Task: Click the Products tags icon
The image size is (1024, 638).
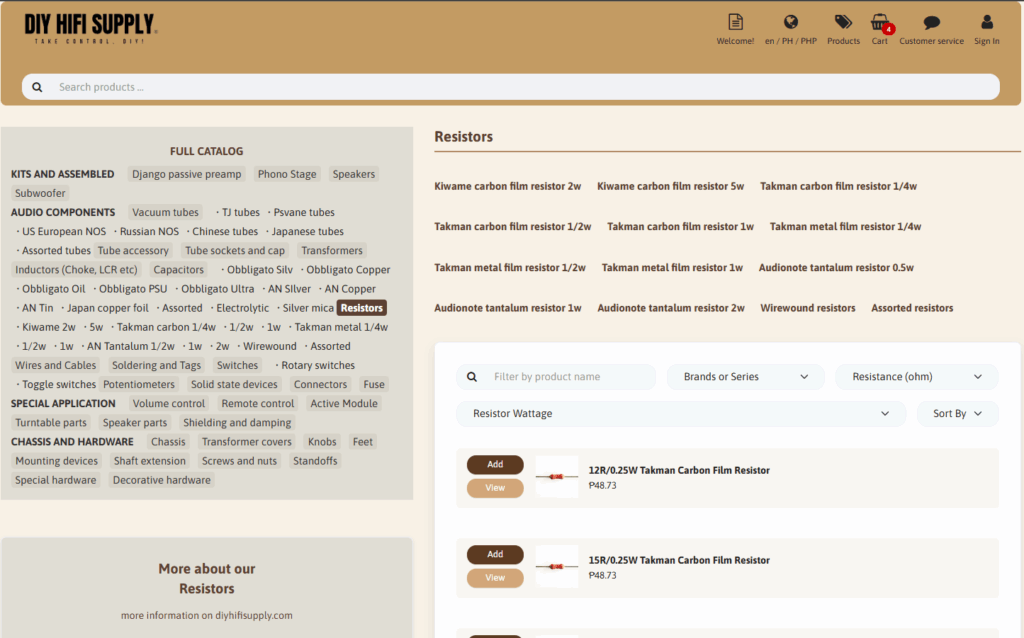Action: (843, 23)
